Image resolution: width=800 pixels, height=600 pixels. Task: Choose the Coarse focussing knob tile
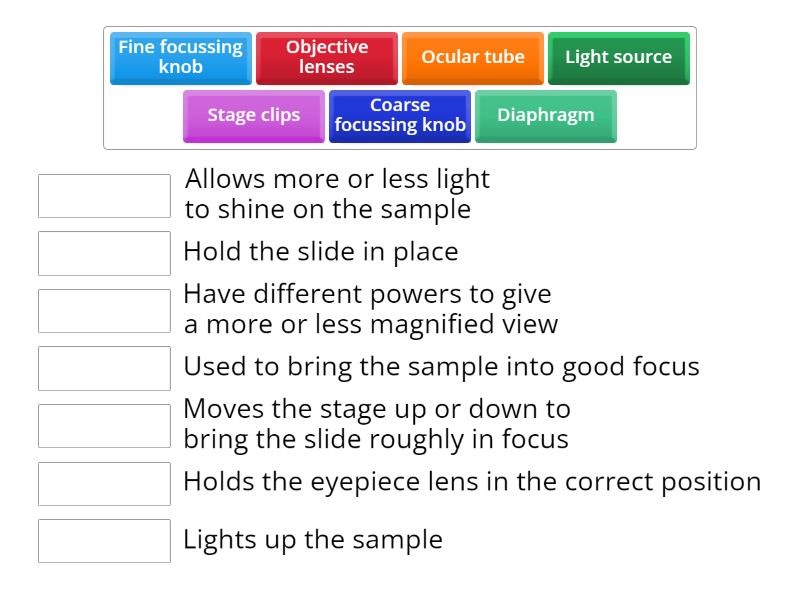click(x=399, y=116)
